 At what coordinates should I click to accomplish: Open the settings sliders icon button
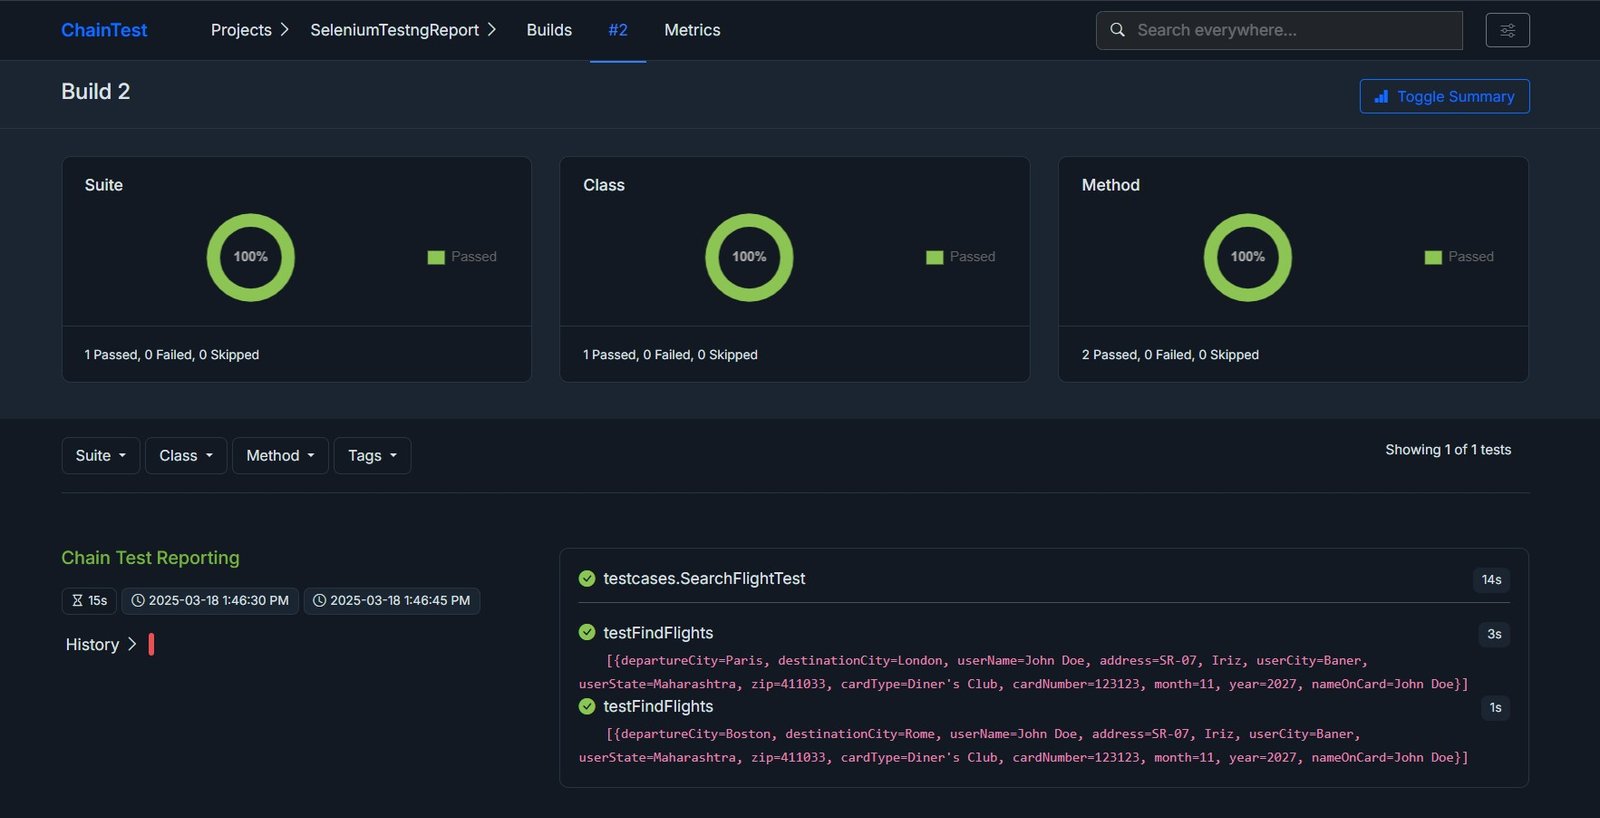tap(1507, 30)
